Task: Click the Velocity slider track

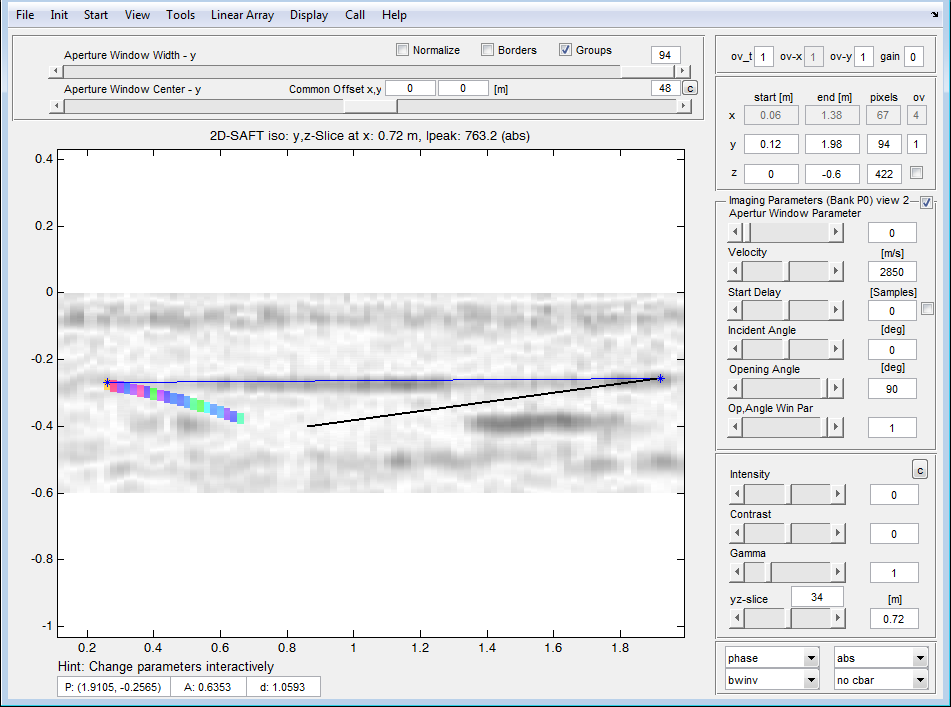Action: (x=785, y=270)
